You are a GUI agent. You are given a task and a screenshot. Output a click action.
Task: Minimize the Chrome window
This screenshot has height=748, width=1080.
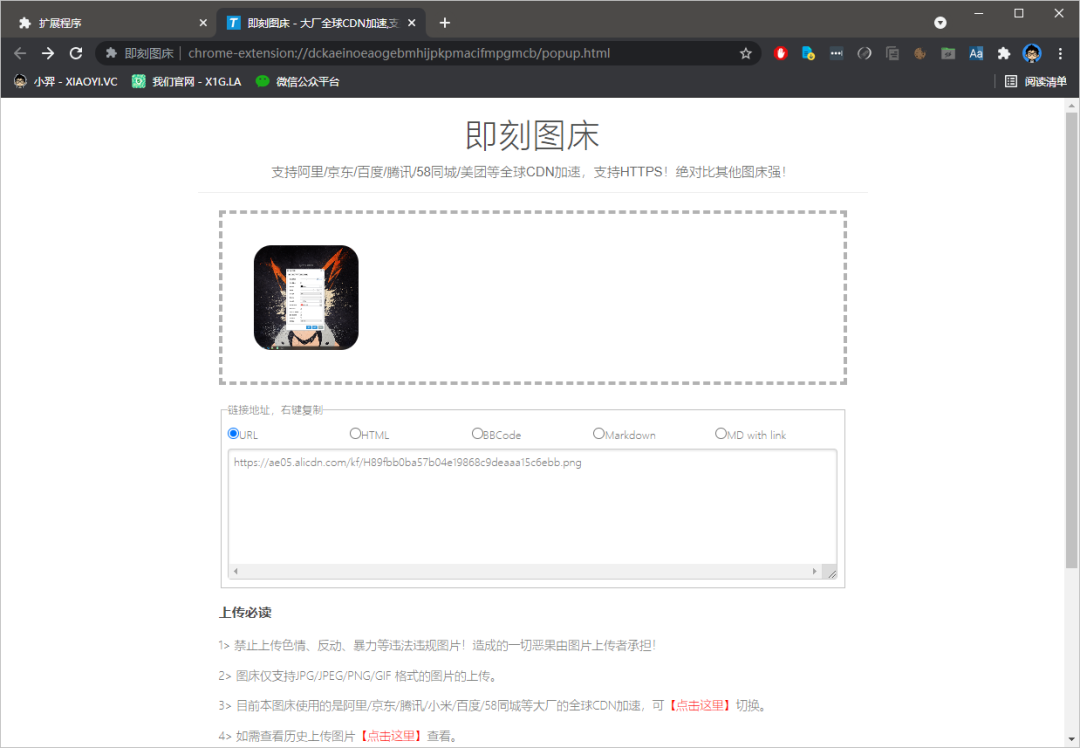(979, 13)
